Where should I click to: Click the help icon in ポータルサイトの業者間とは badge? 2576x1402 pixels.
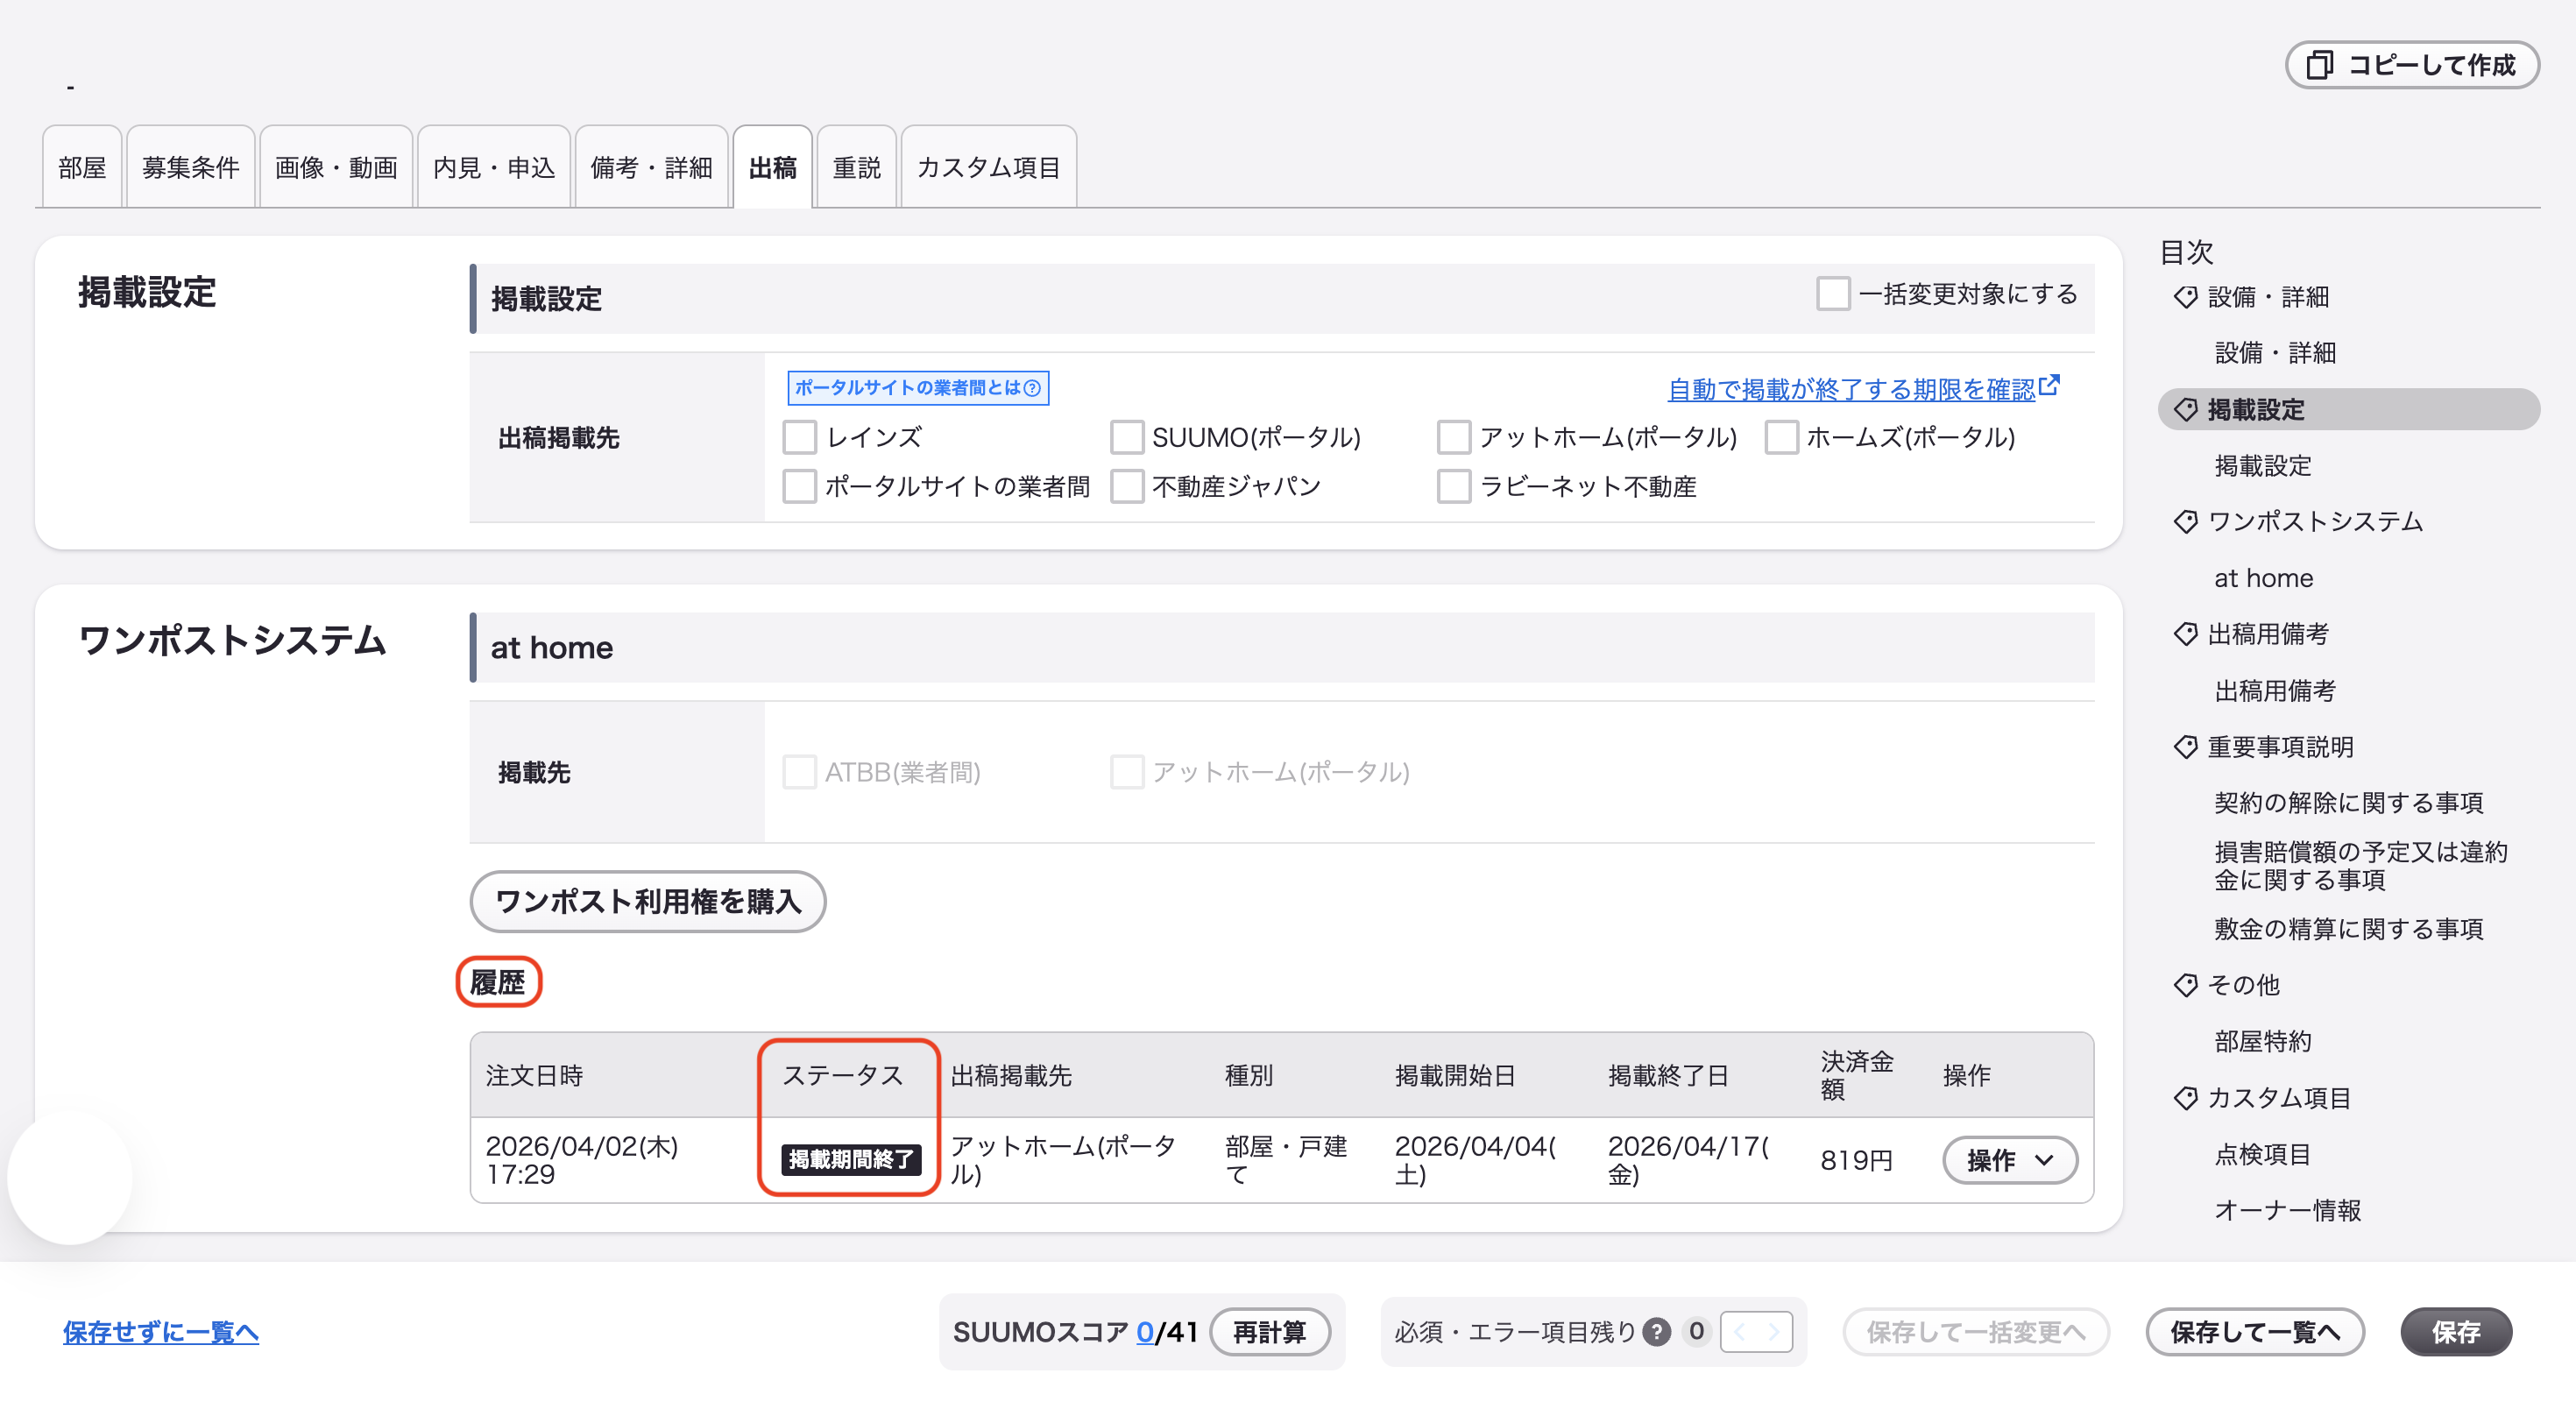pyautogui.click(x=1032, y=388)
